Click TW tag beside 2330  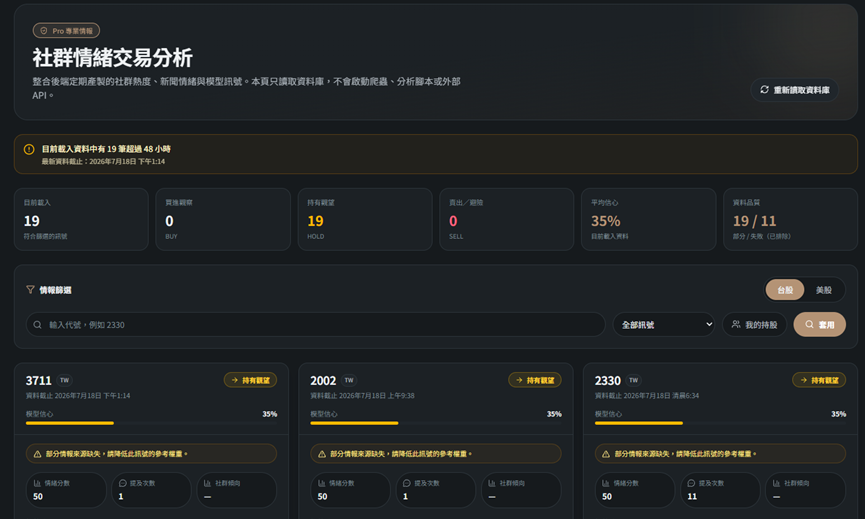(x=634, y=380)
